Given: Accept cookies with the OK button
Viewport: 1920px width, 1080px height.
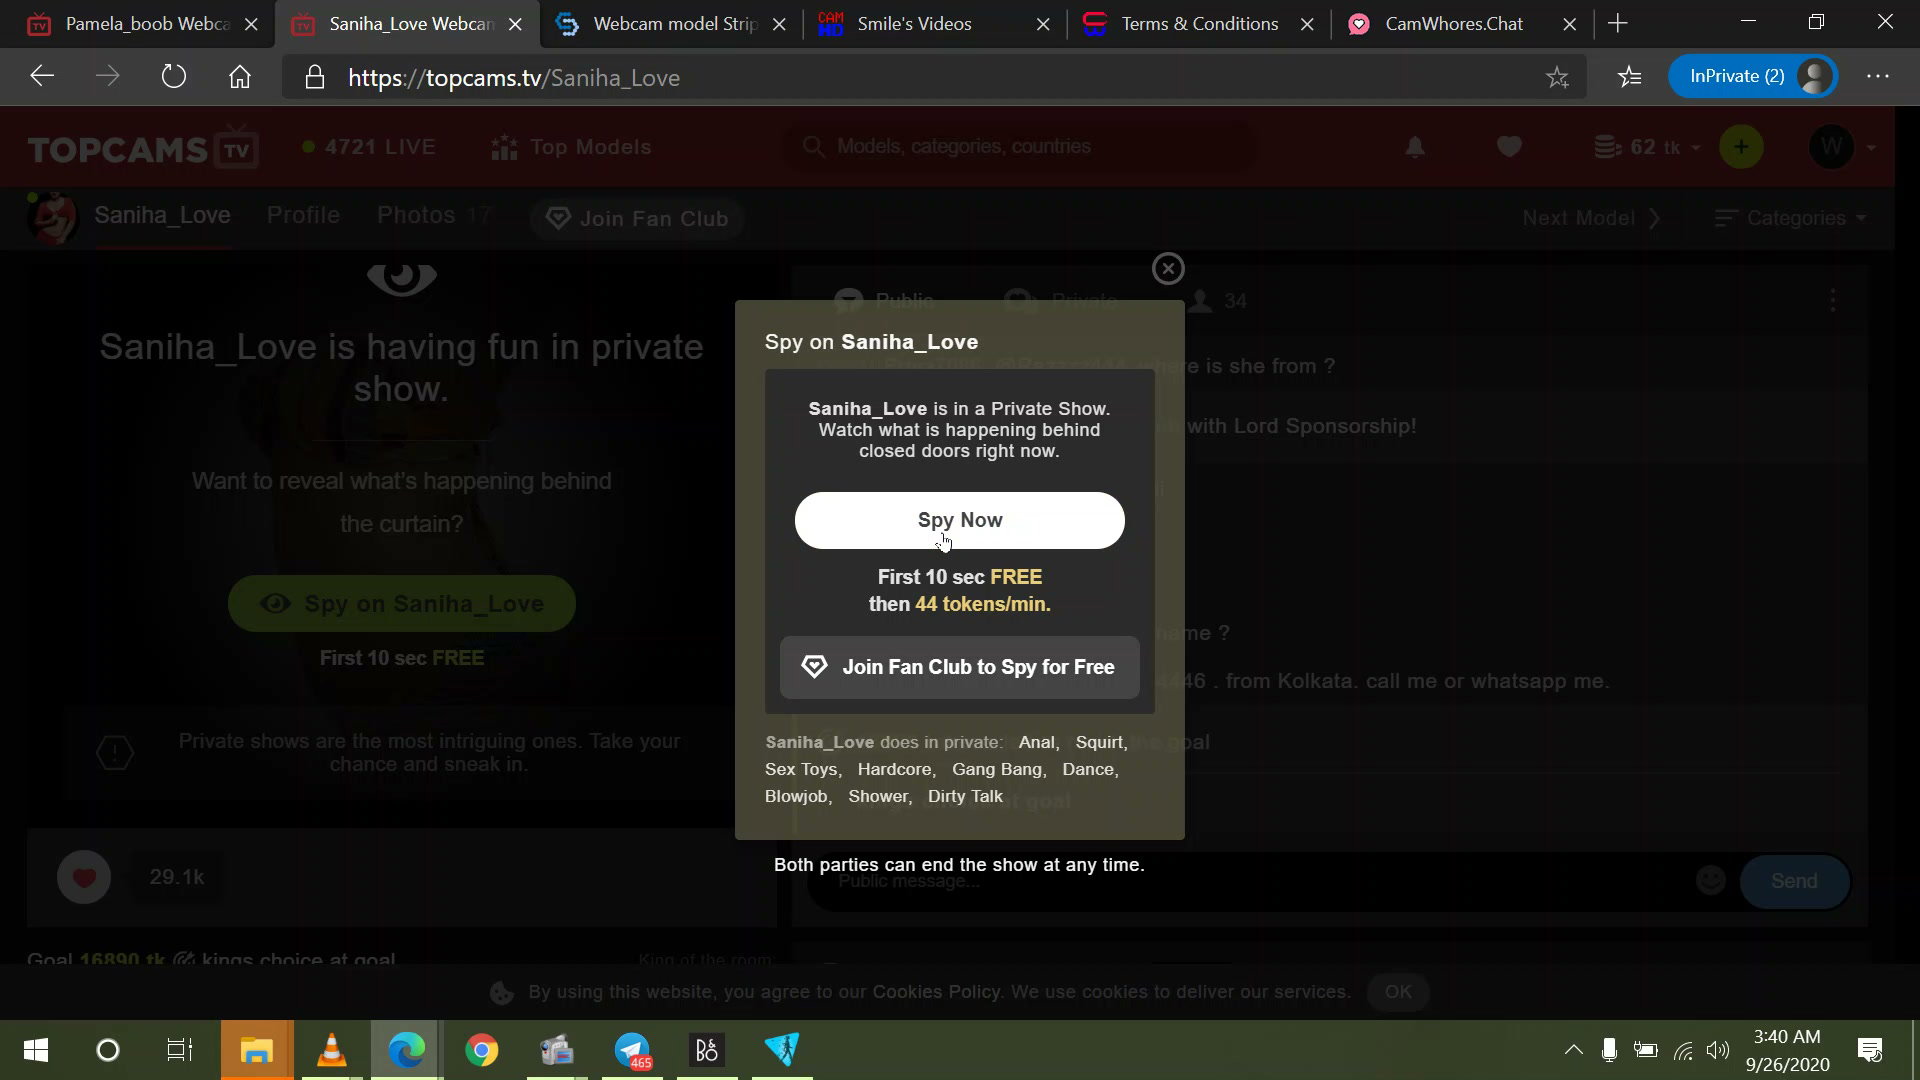Looking at the screenshot, I should pyautogui.click(x=1398, y=992).
